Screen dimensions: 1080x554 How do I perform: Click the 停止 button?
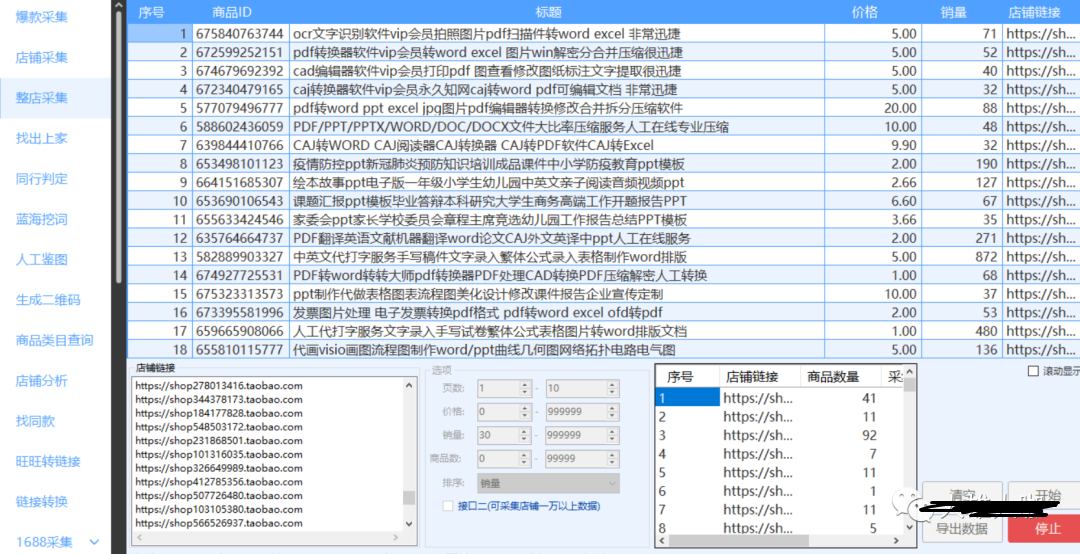pos(1043,529)
